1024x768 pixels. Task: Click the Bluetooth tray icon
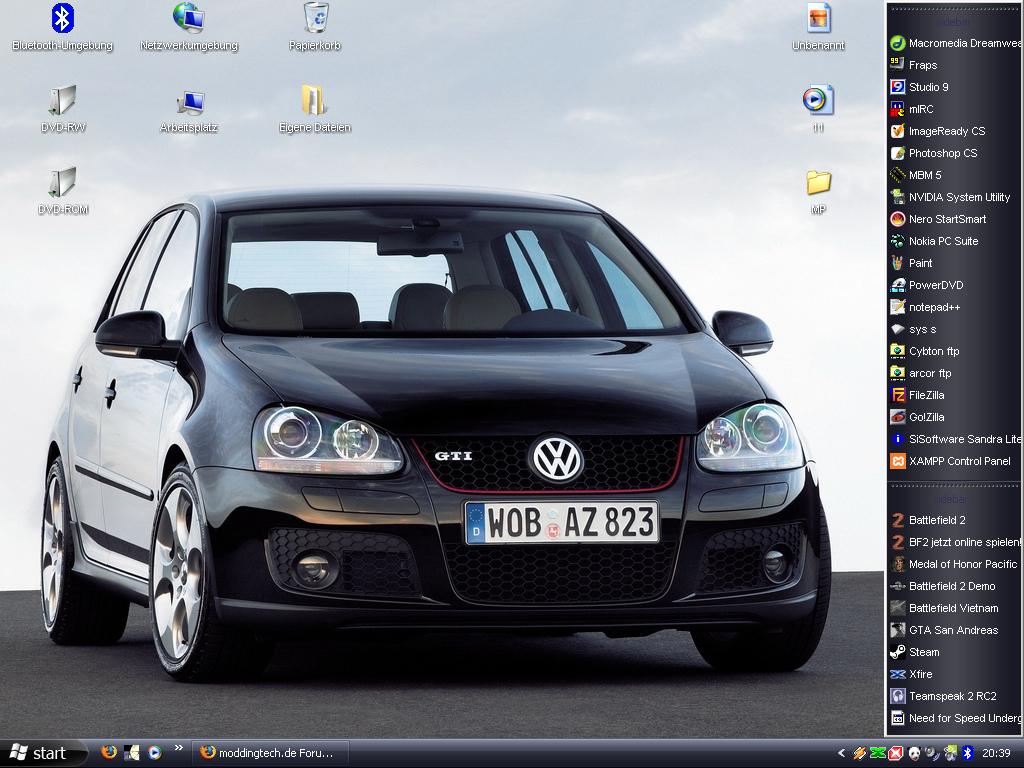pos(967,753)
